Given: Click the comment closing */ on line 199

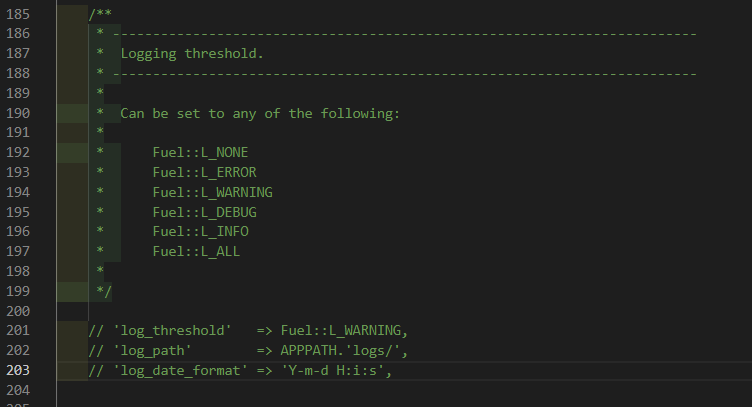Looking at the screenshot, I should [104, 291].
